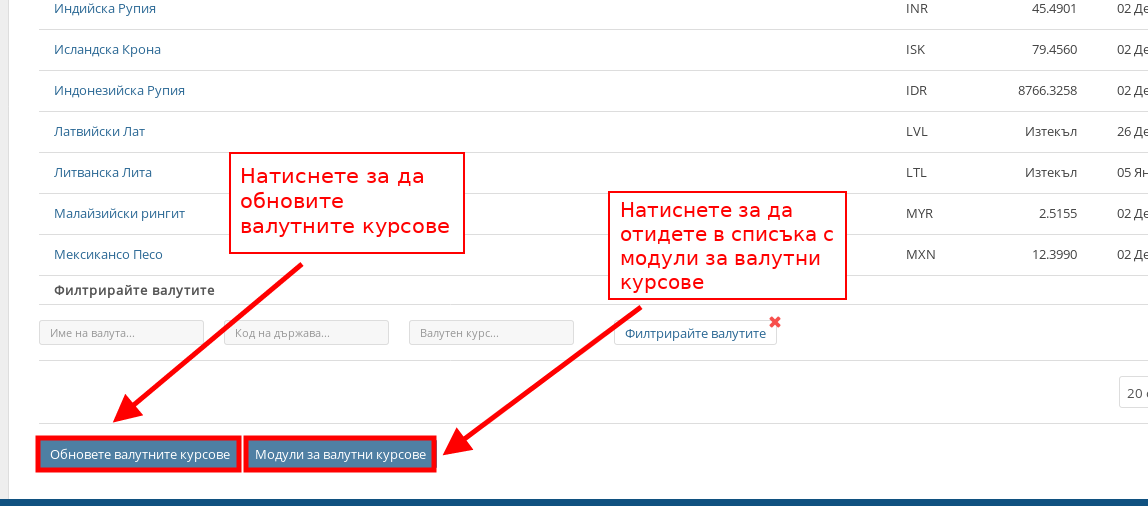Click the 'Изтекъл' status in the LVL row

pos(1050,132)
